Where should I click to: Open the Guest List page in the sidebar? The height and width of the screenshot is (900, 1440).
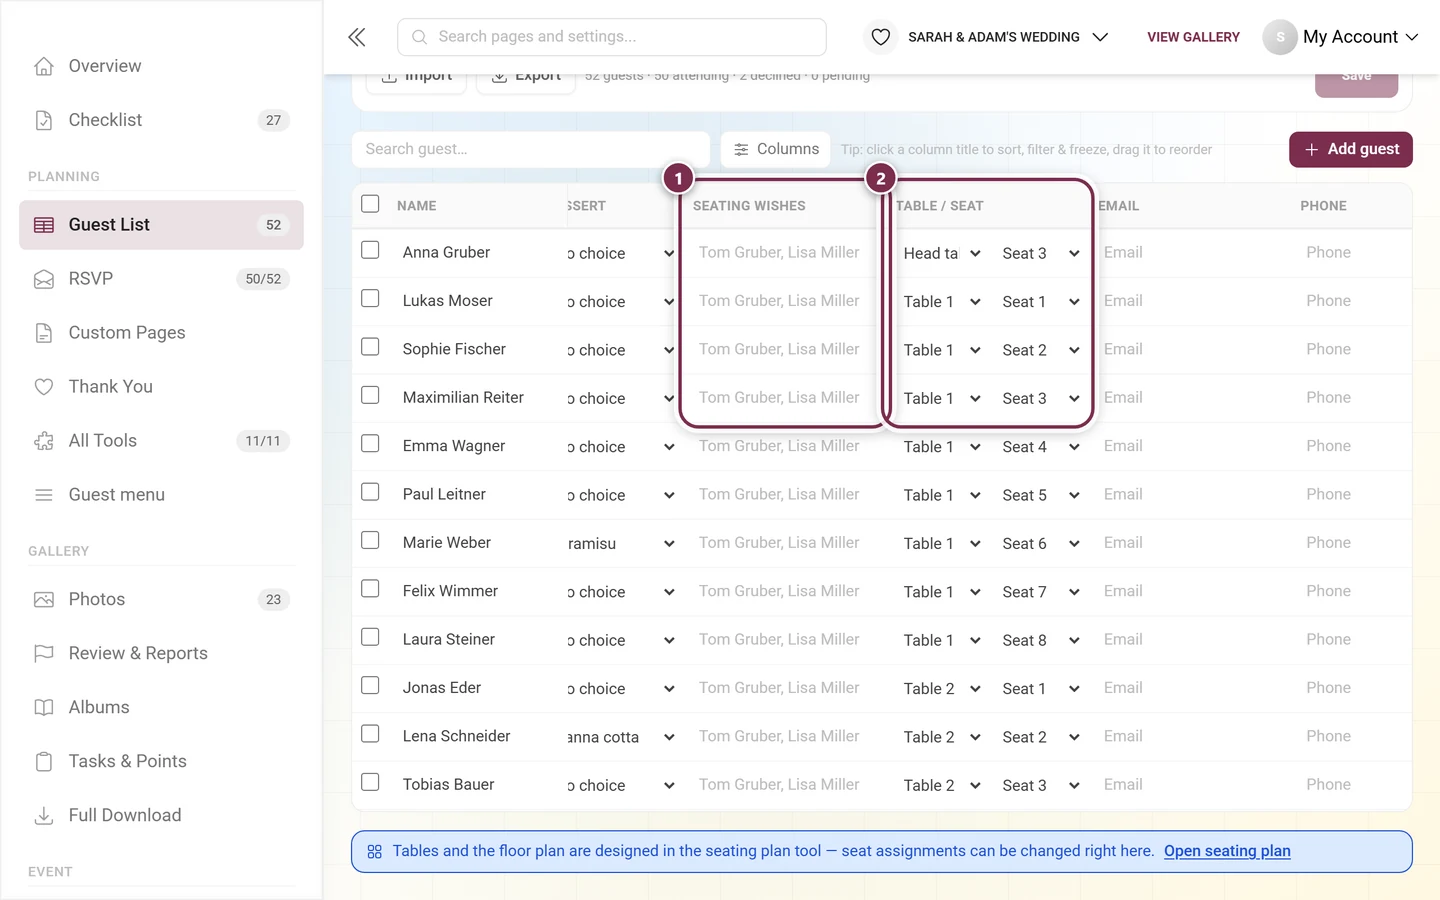click(161, 225)
